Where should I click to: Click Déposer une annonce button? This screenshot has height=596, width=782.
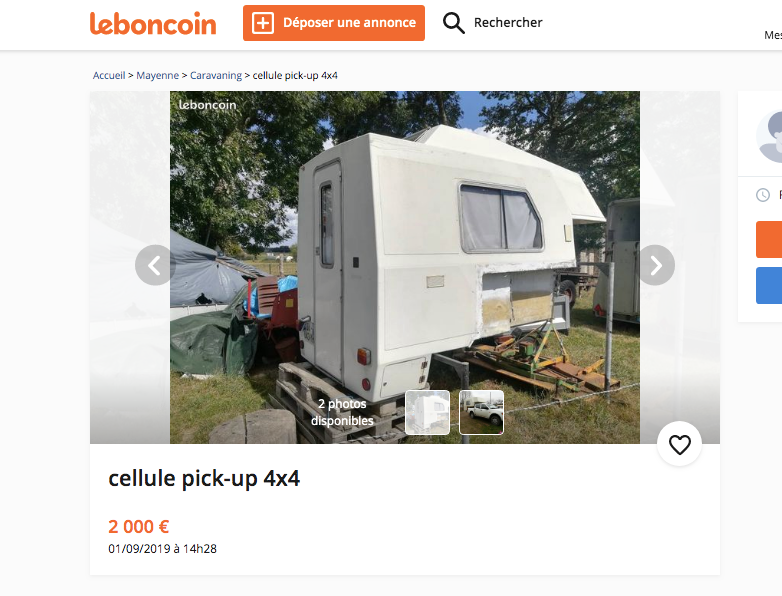pyautogui.click(x=334, y=23)
